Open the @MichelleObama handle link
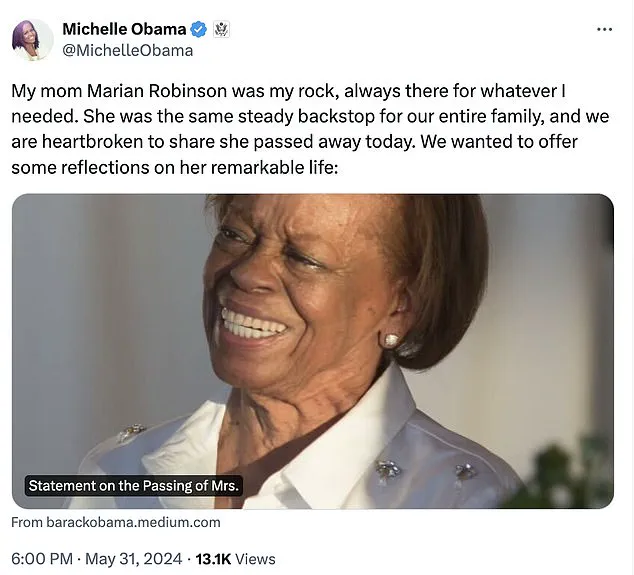This screenshot has width=634, height=575. tap(127, 50)
